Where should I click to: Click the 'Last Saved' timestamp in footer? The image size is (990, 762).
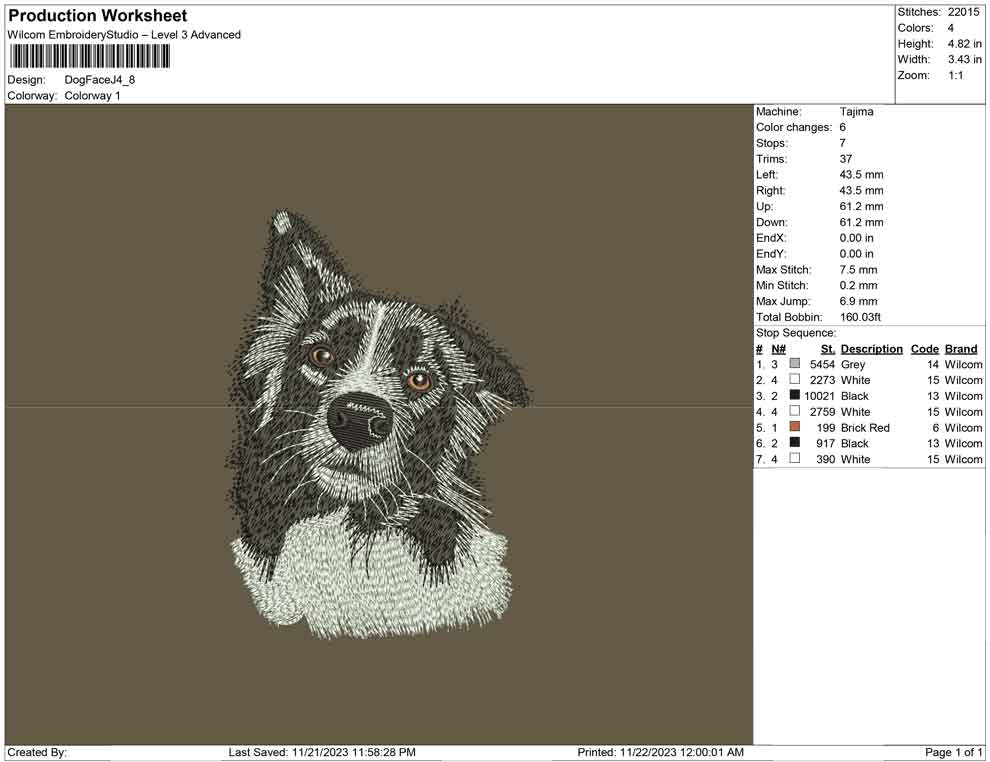pos(322,752)
